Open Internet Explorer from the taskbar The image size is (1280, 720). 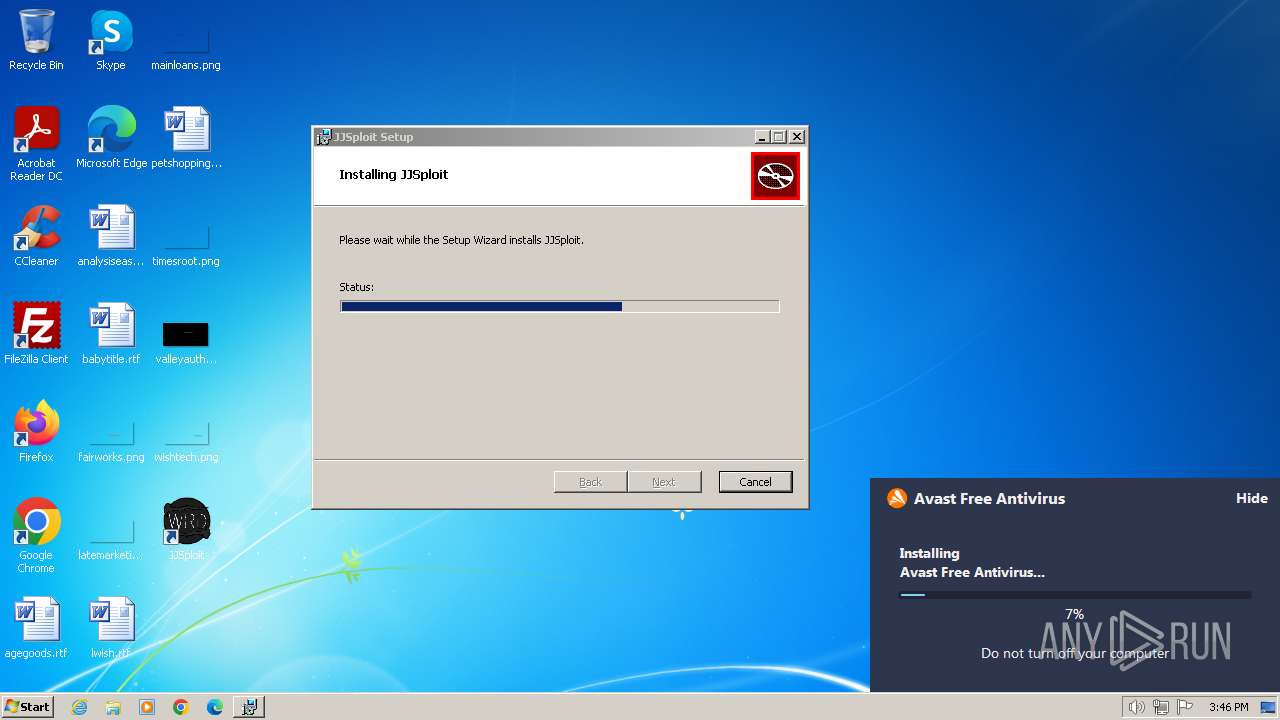point(79,707)
